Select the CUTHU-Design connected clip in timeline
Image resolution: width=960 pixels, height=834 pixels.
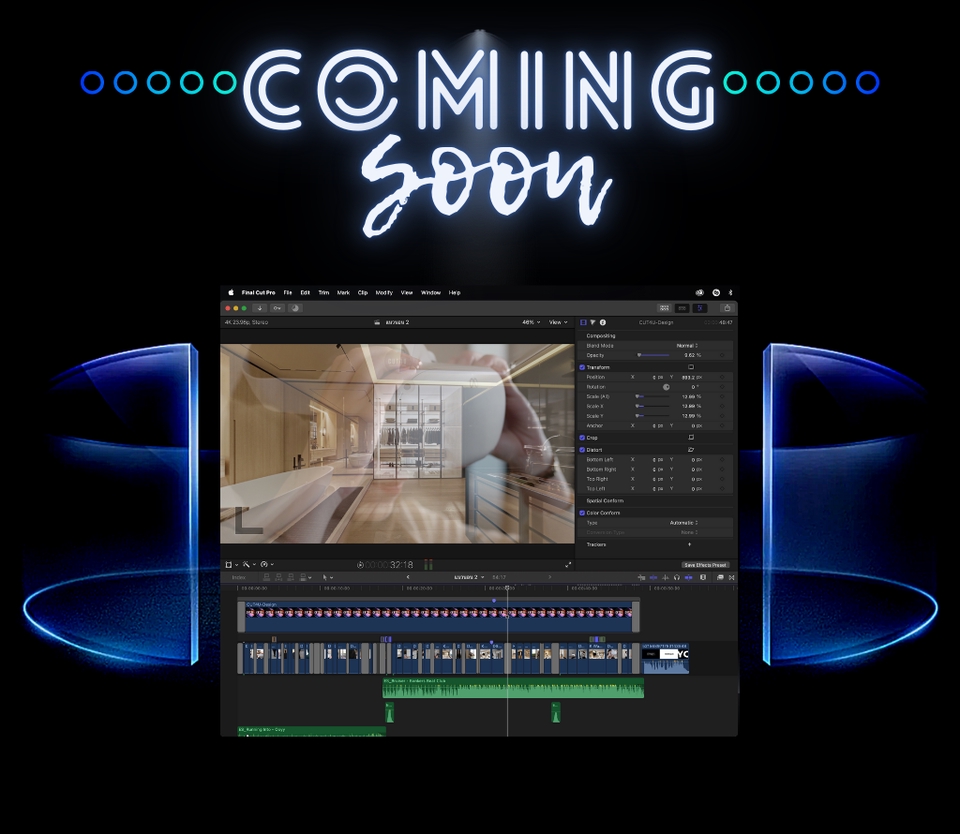click(438, 616)
